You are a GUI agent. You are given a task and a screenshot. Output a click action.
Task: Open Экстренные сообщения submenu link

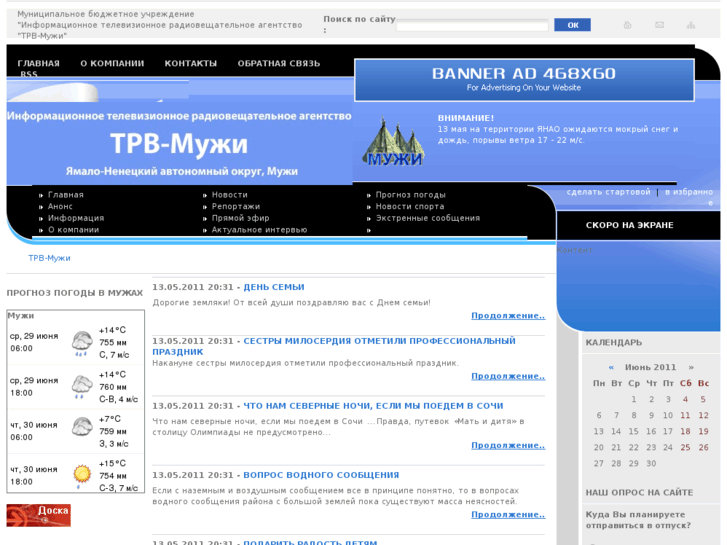point(427,218)
